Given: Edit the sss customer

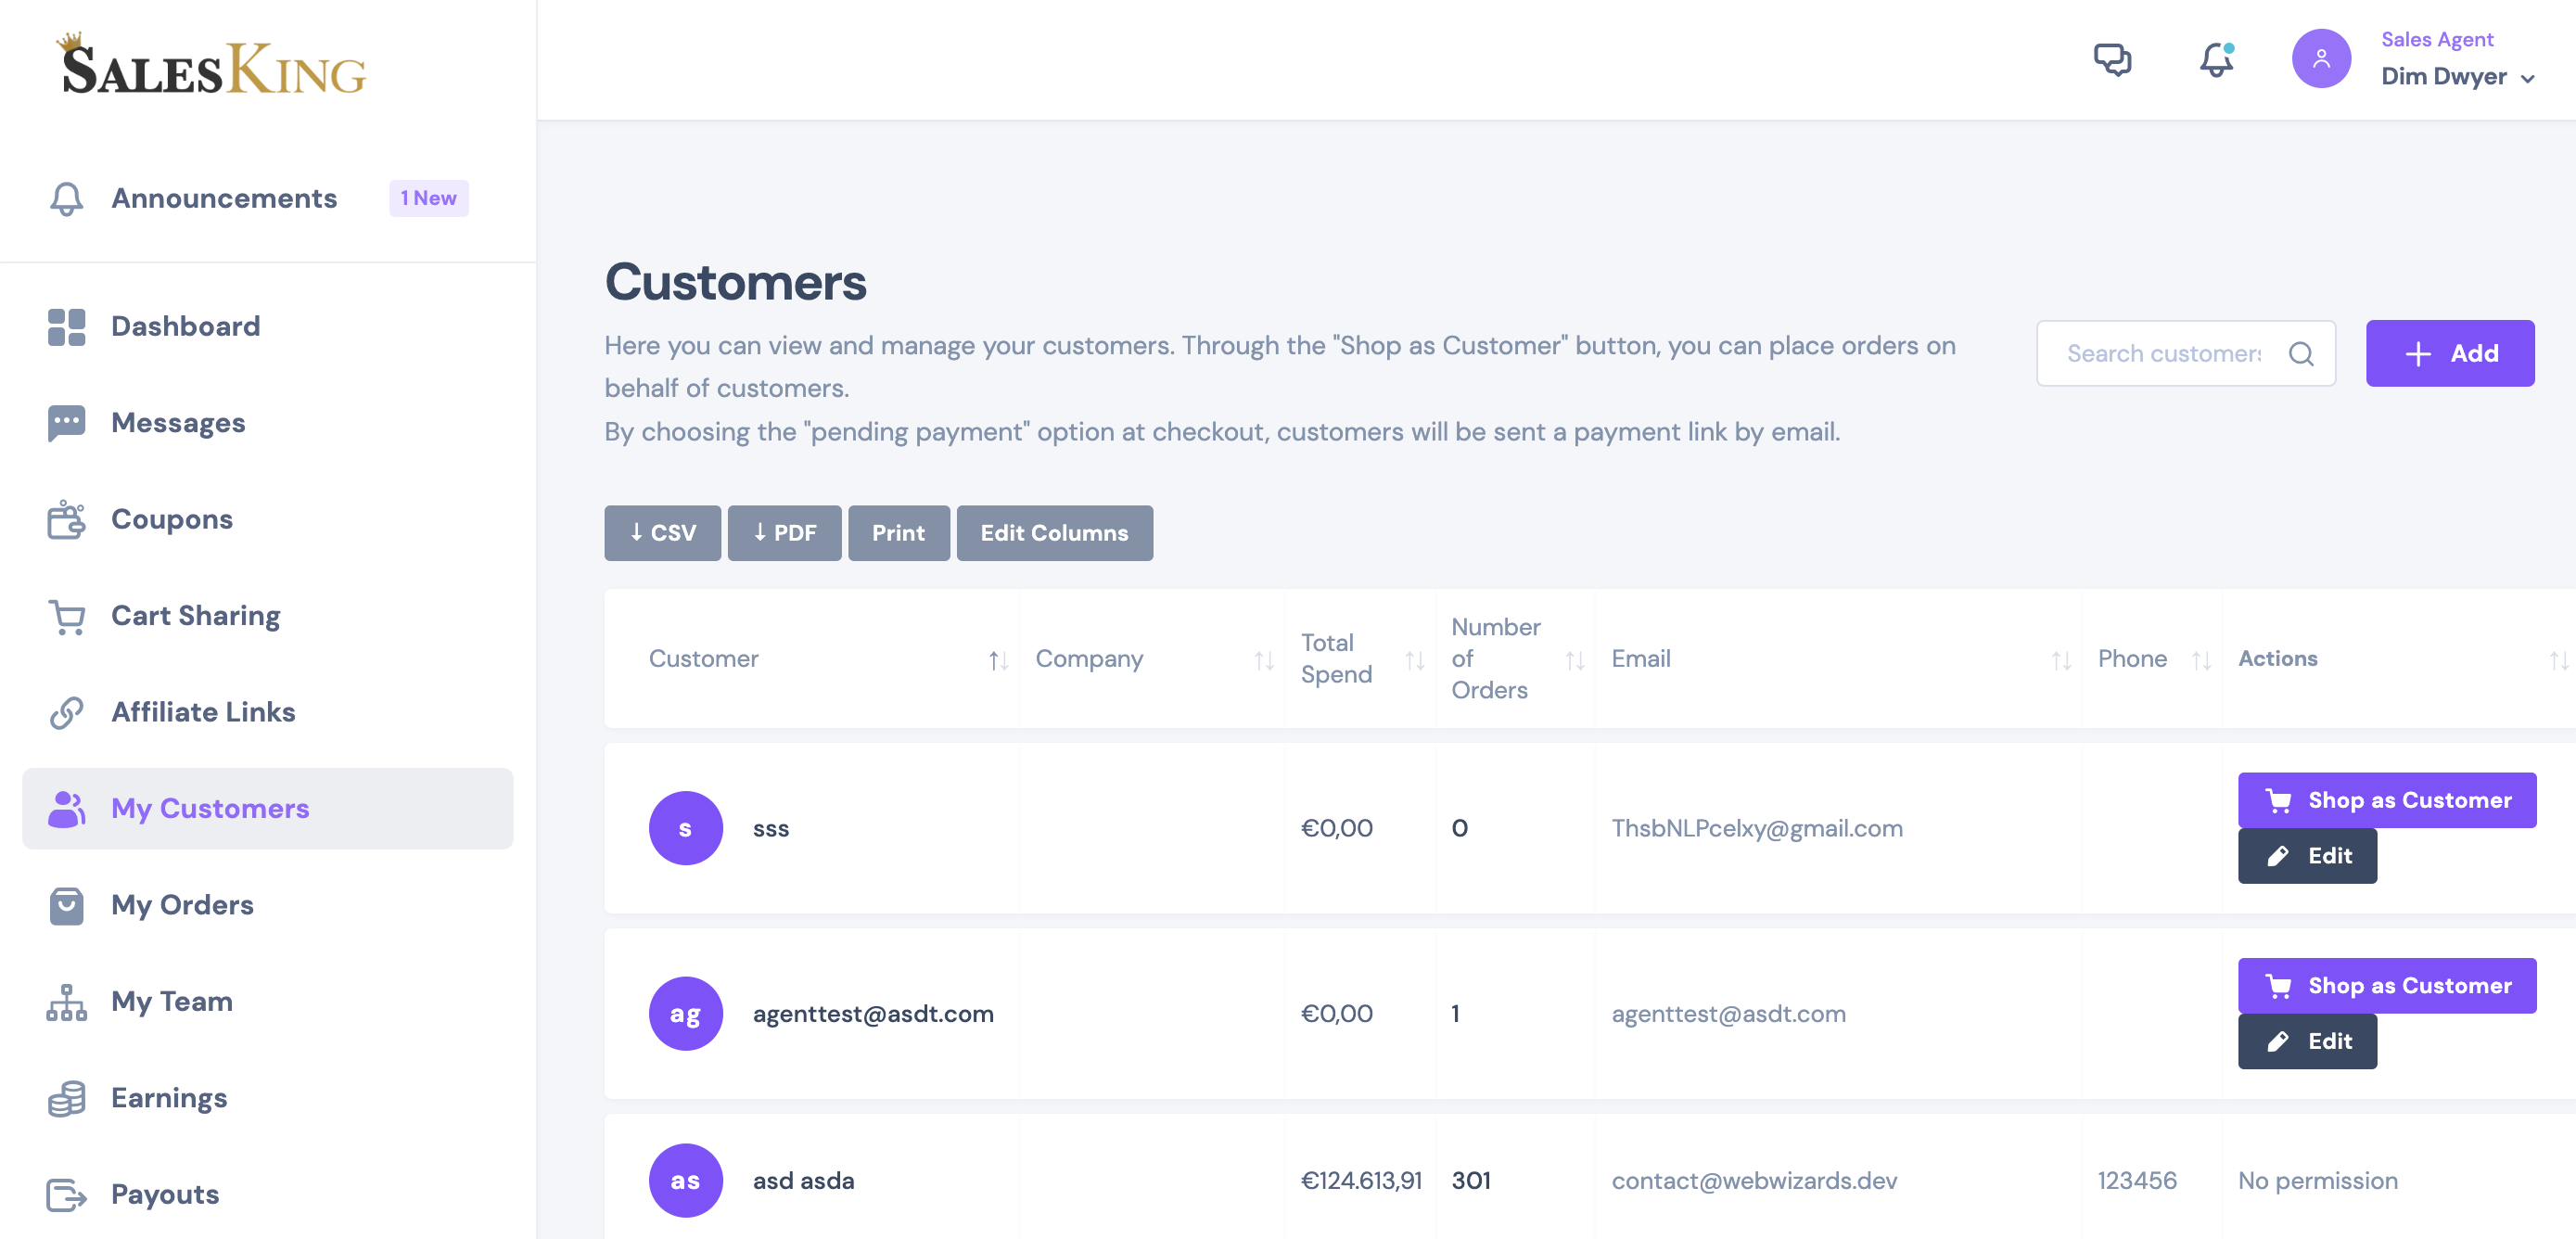Looking at the screenshot, I should click(2306, 856).
